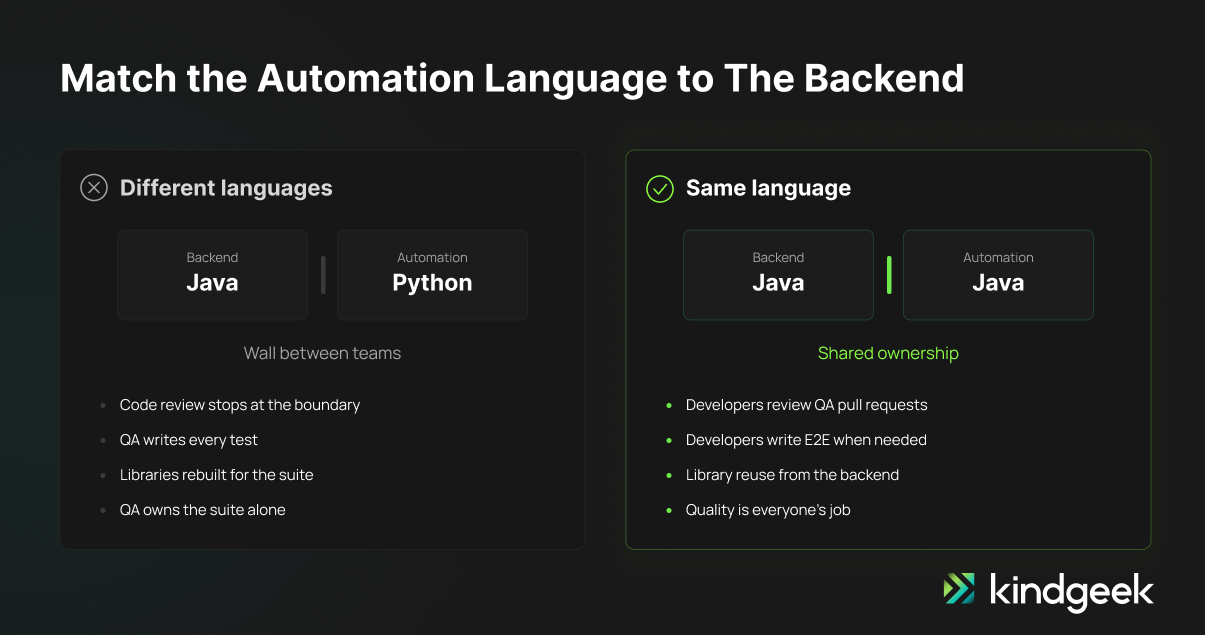Click Developers review QA pull requests

807,405
